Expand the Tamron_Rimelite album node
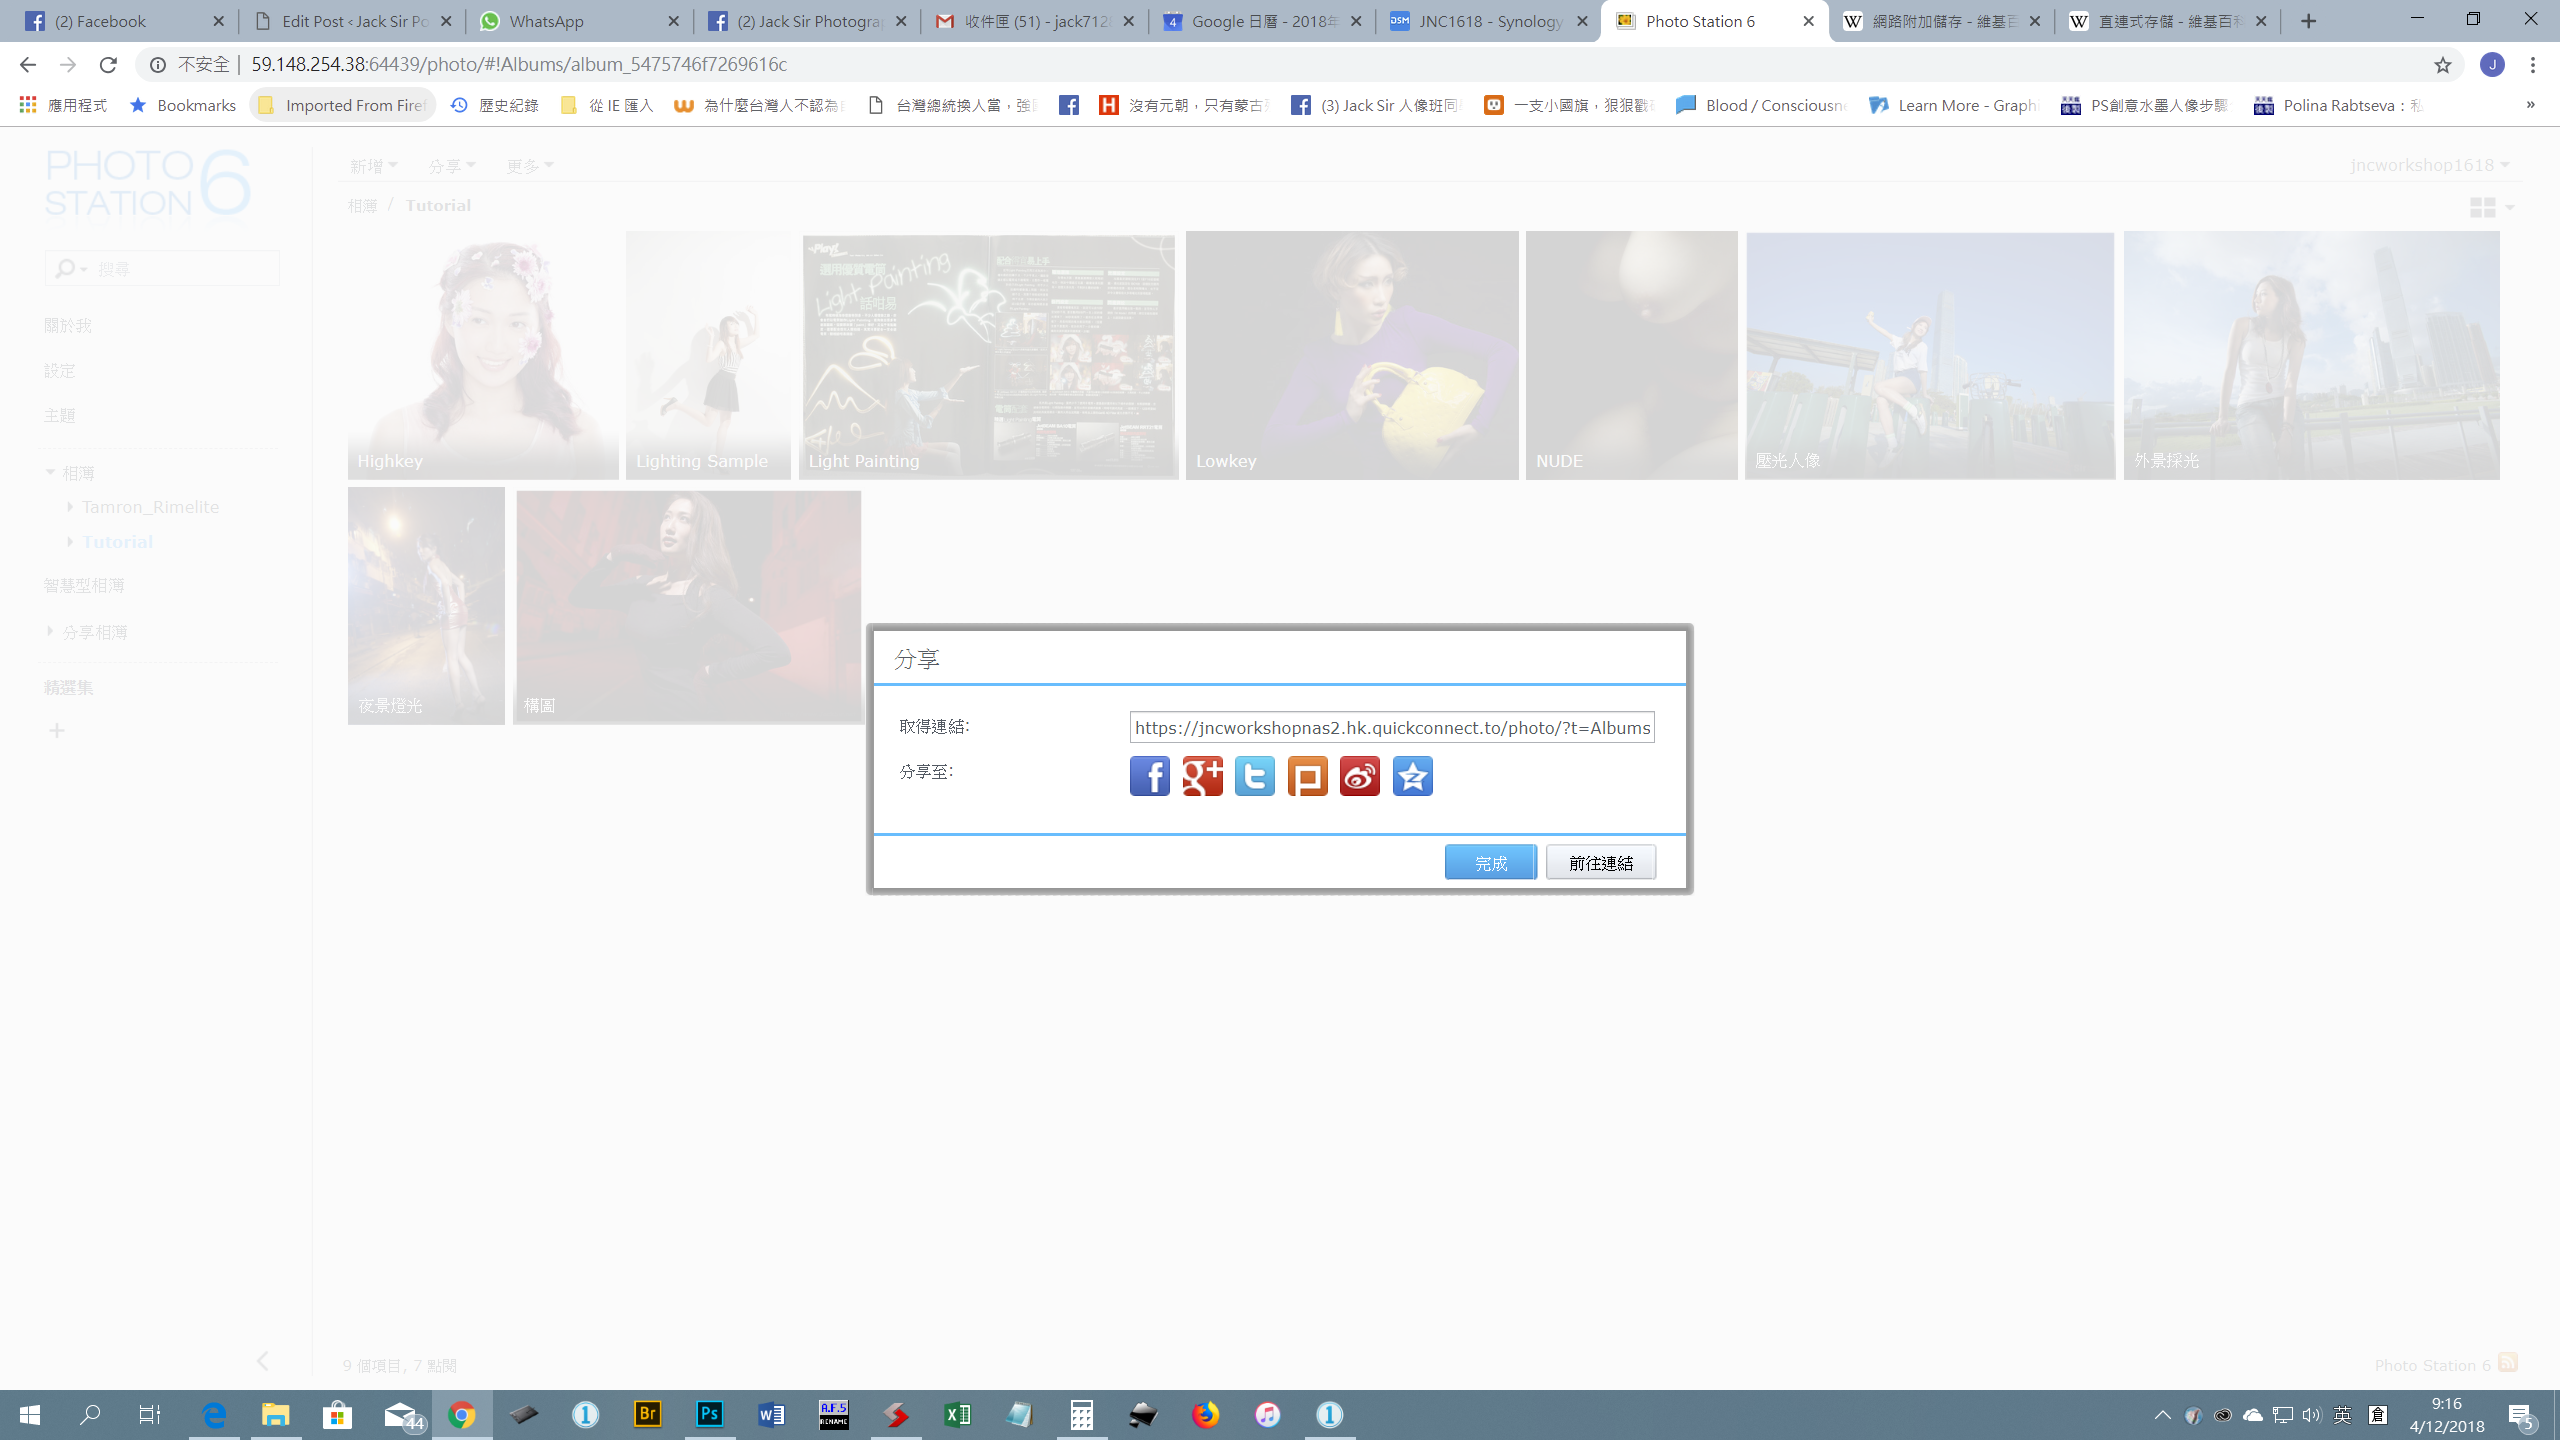 coord(70,507)
